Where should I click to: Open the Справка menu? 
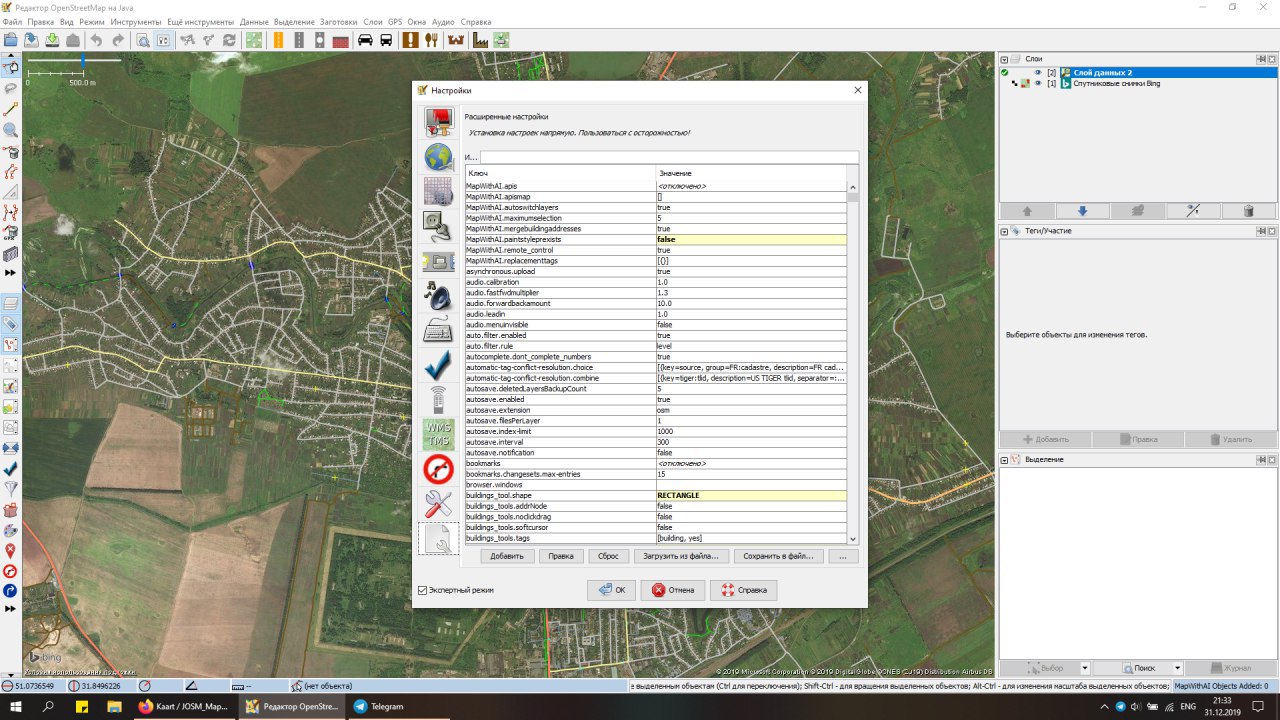point(476,21)
